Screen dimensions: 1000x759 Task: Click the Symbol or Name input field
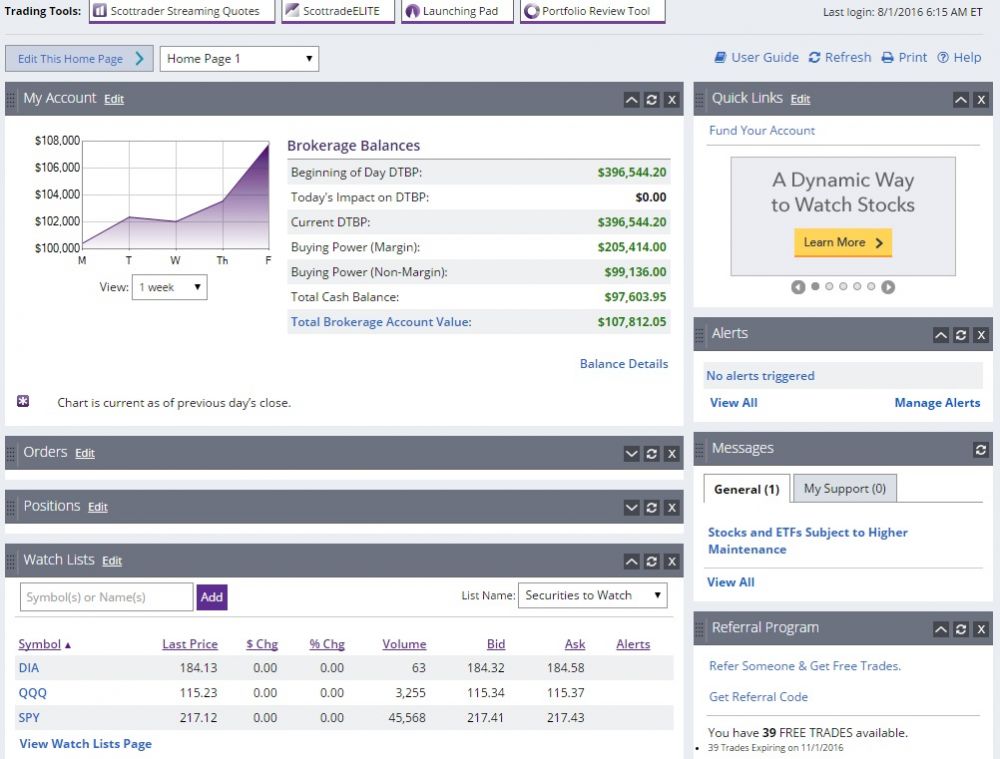pyautogui.click(x=106, y=597)
